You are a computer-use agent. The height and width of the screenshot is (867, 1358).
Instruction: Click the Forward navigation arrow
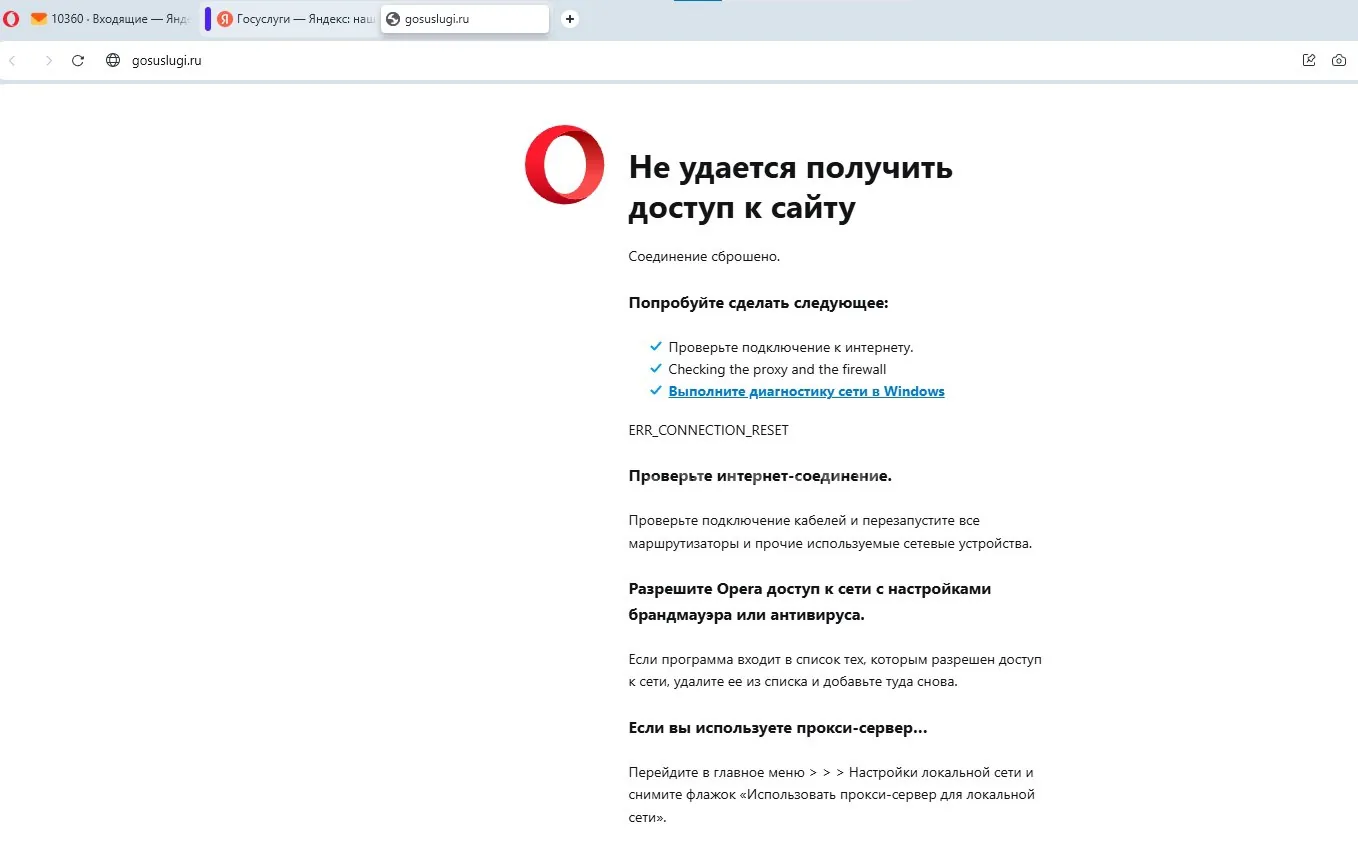[x=48, y=61]
